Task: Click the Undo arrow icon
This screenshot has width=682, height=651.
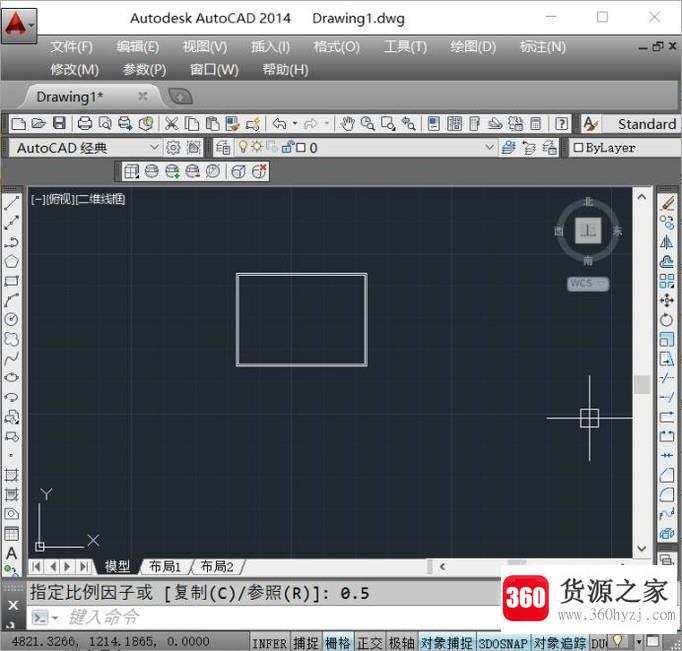Action: click(279, 124)
